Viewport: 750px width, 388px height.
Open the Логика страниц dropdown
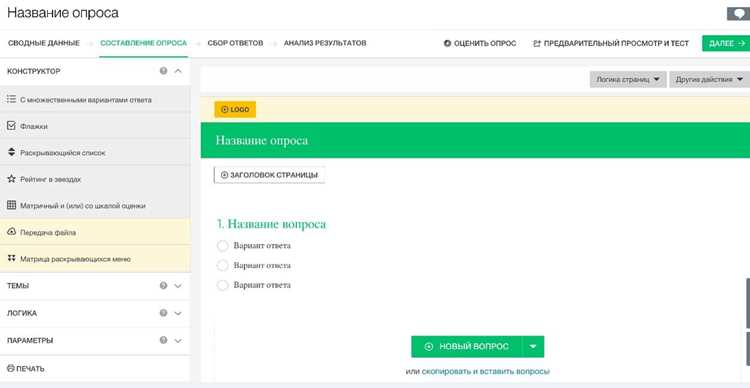point(628,79)
